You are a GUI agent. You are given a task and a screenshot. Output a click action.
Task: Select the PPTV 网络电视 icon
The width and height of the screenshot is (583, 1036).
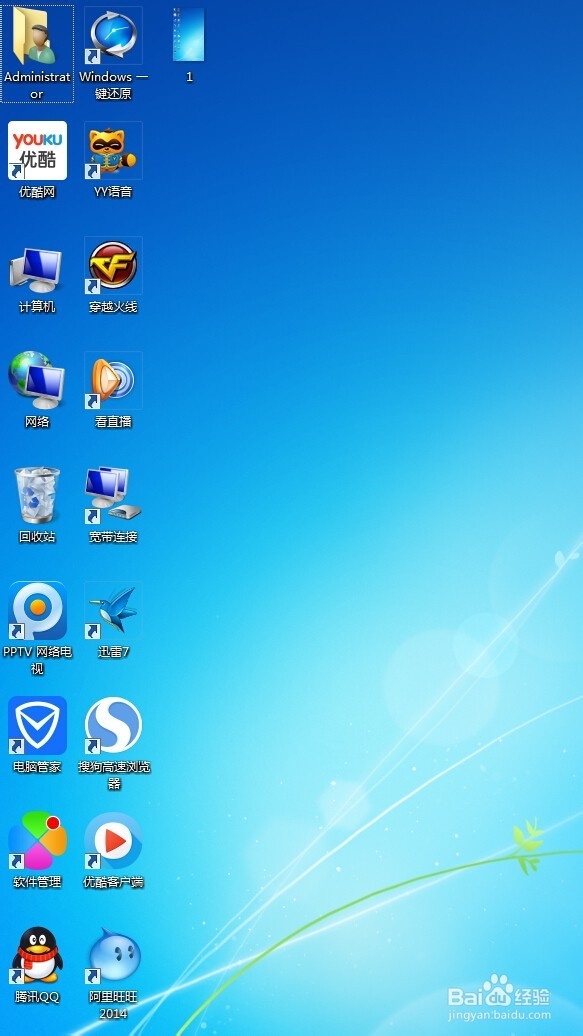[37, 610]
